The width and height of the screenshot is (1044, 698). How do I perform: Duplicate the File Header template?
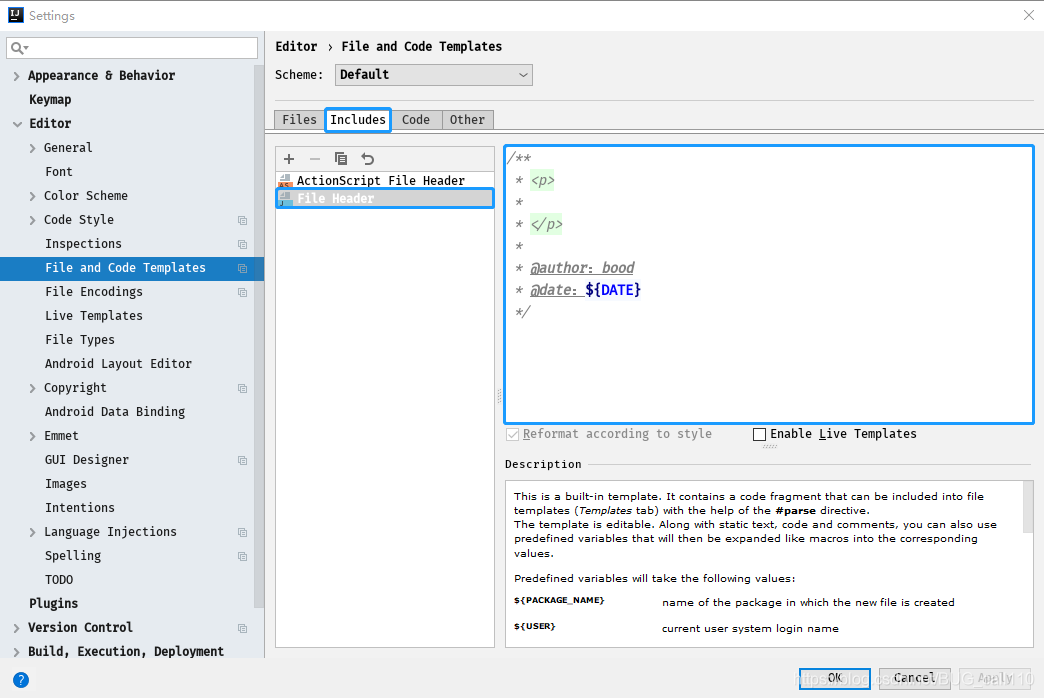(x=339, y=158)
